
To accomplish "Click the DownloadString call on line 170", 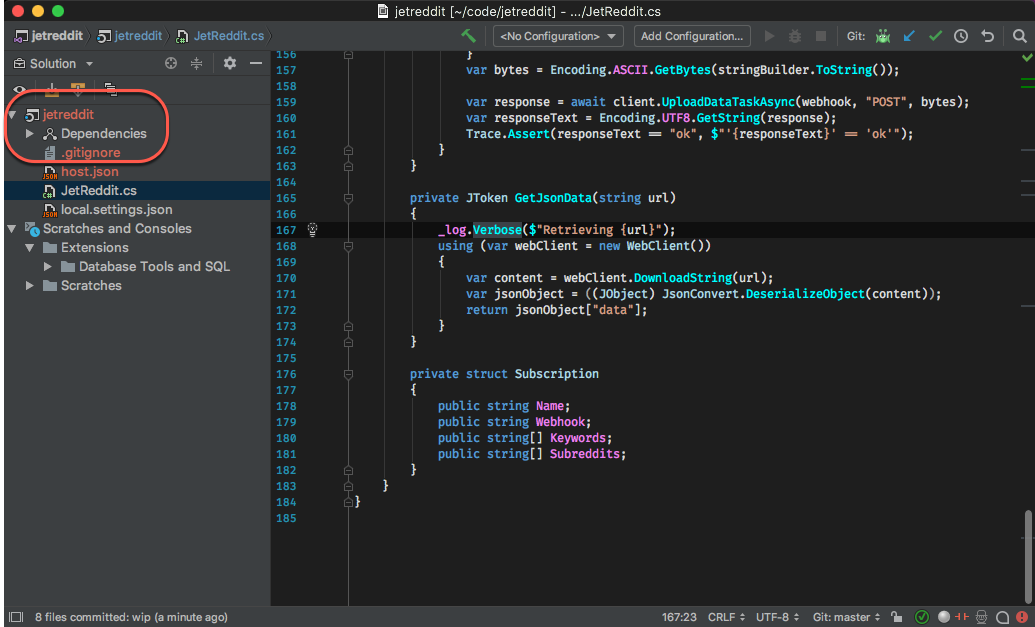I will click(x=683, y=278).
